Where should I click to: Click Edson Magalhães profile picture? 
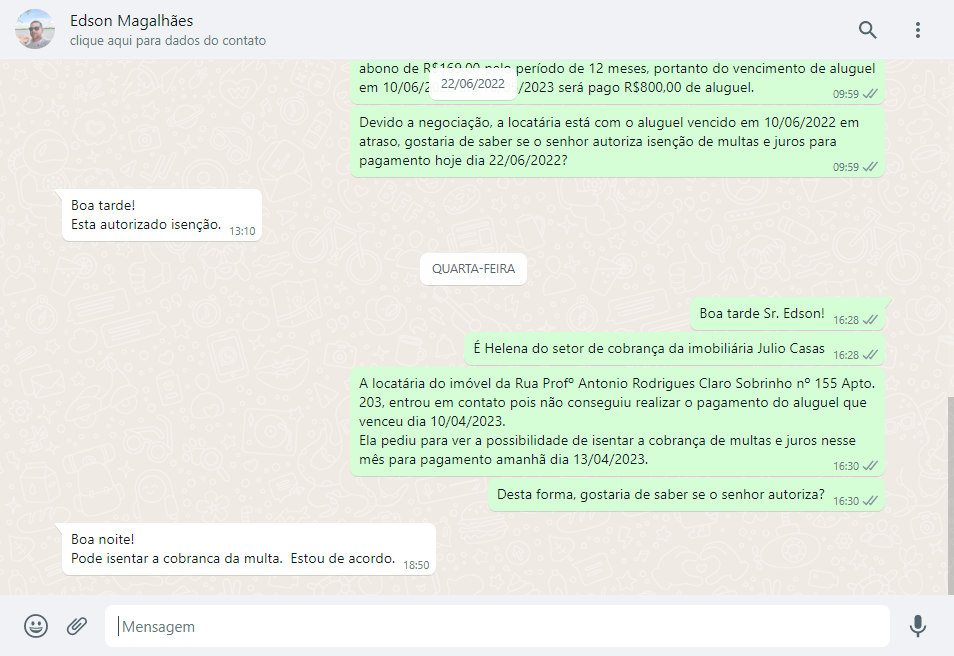(35, 30)
